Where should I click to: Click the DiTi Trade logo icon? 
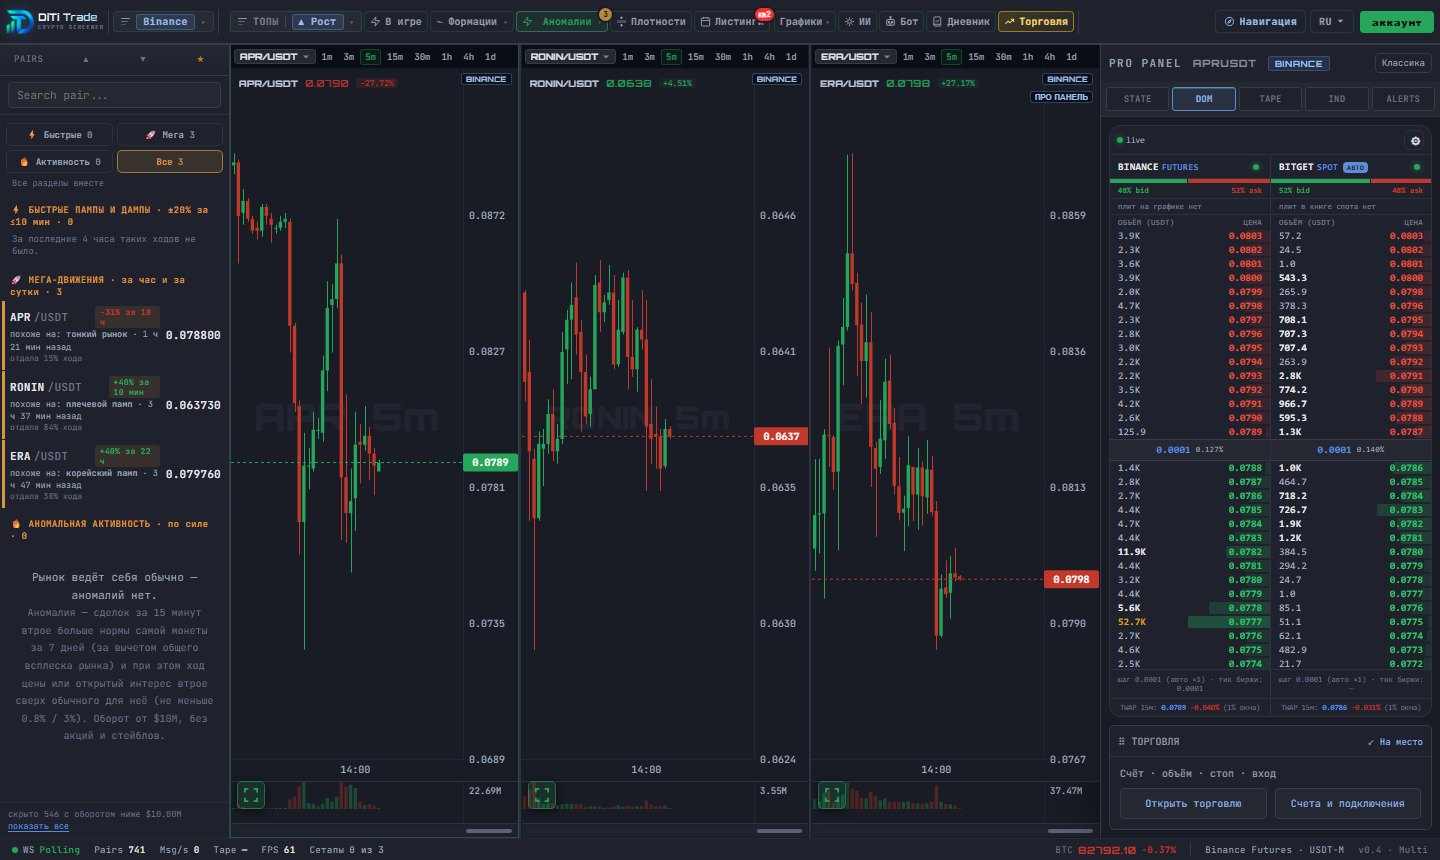pos(19,21)
